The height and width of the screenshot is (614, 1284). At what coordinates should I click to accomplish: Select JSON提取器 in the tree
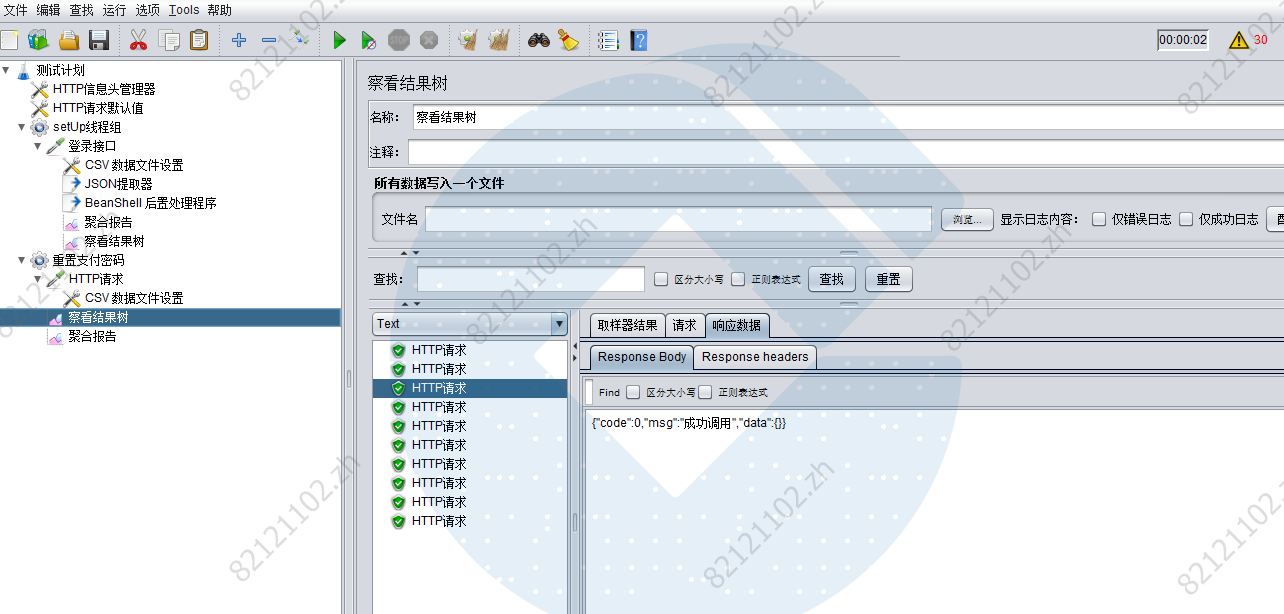coord(118,184)
